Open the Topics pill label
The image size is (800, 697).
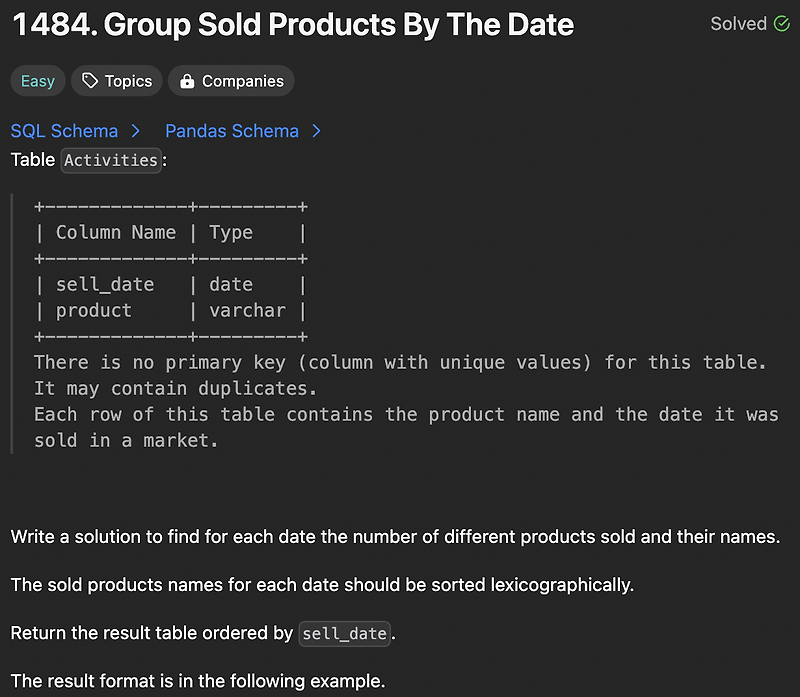[x=128, y=81]
